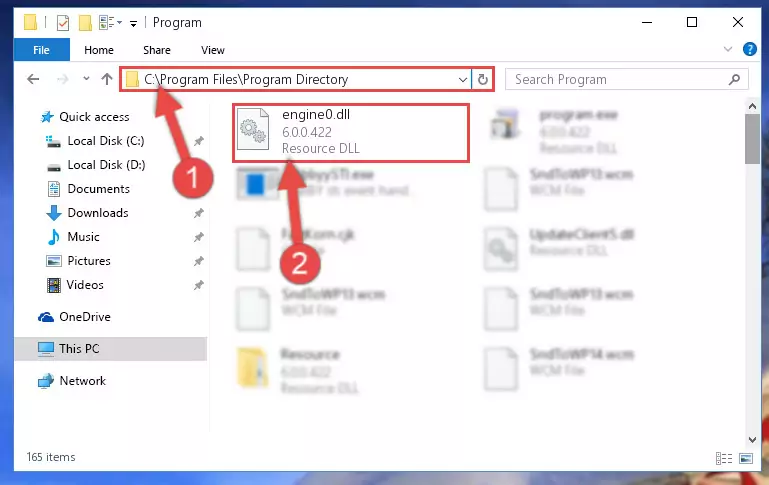
Task: Click the Network computer icon
Action: [46, 381]
